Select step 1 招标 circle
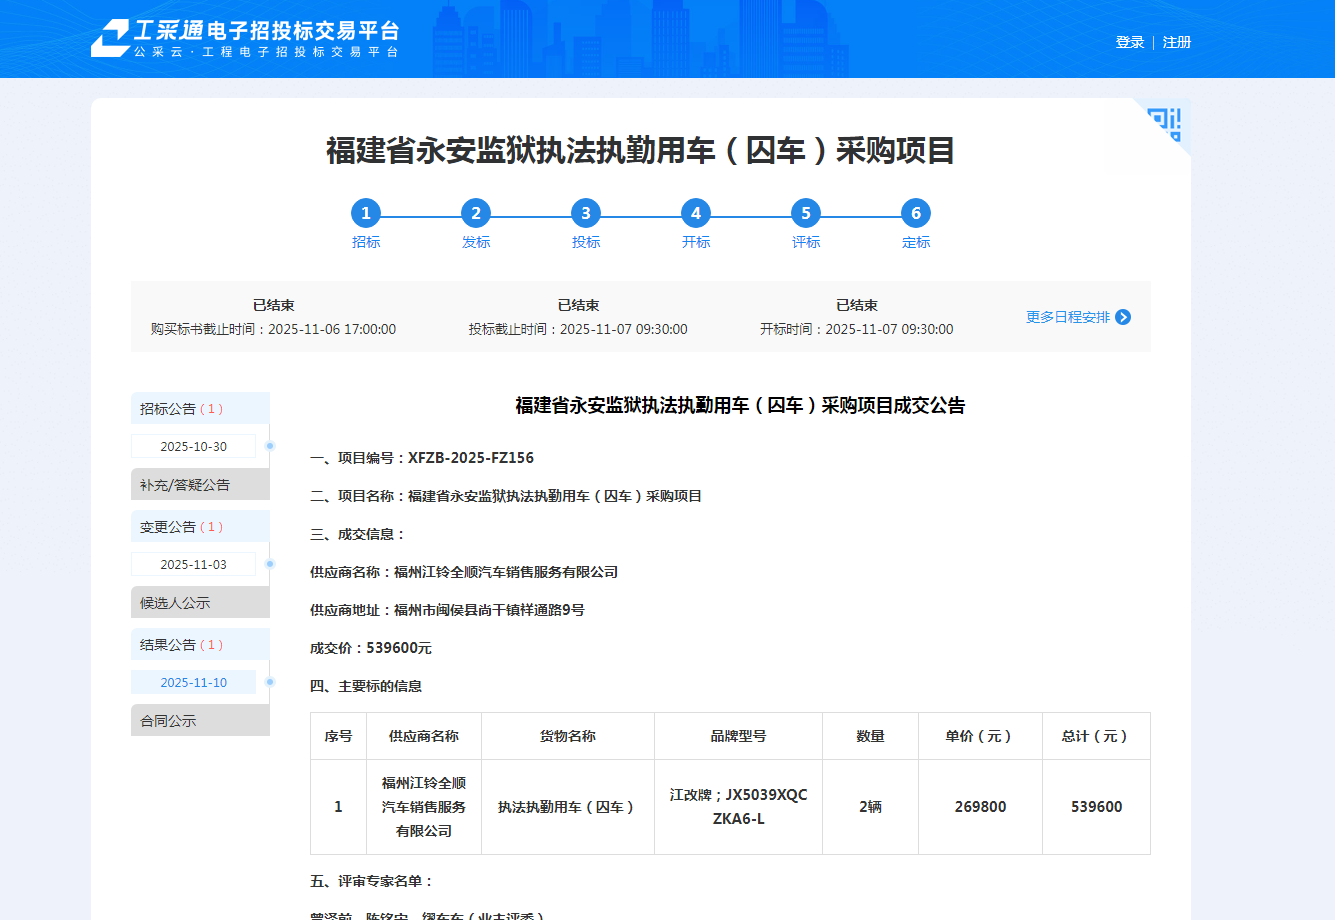This screenshot has width=1335, height=920. pos(366,213)
